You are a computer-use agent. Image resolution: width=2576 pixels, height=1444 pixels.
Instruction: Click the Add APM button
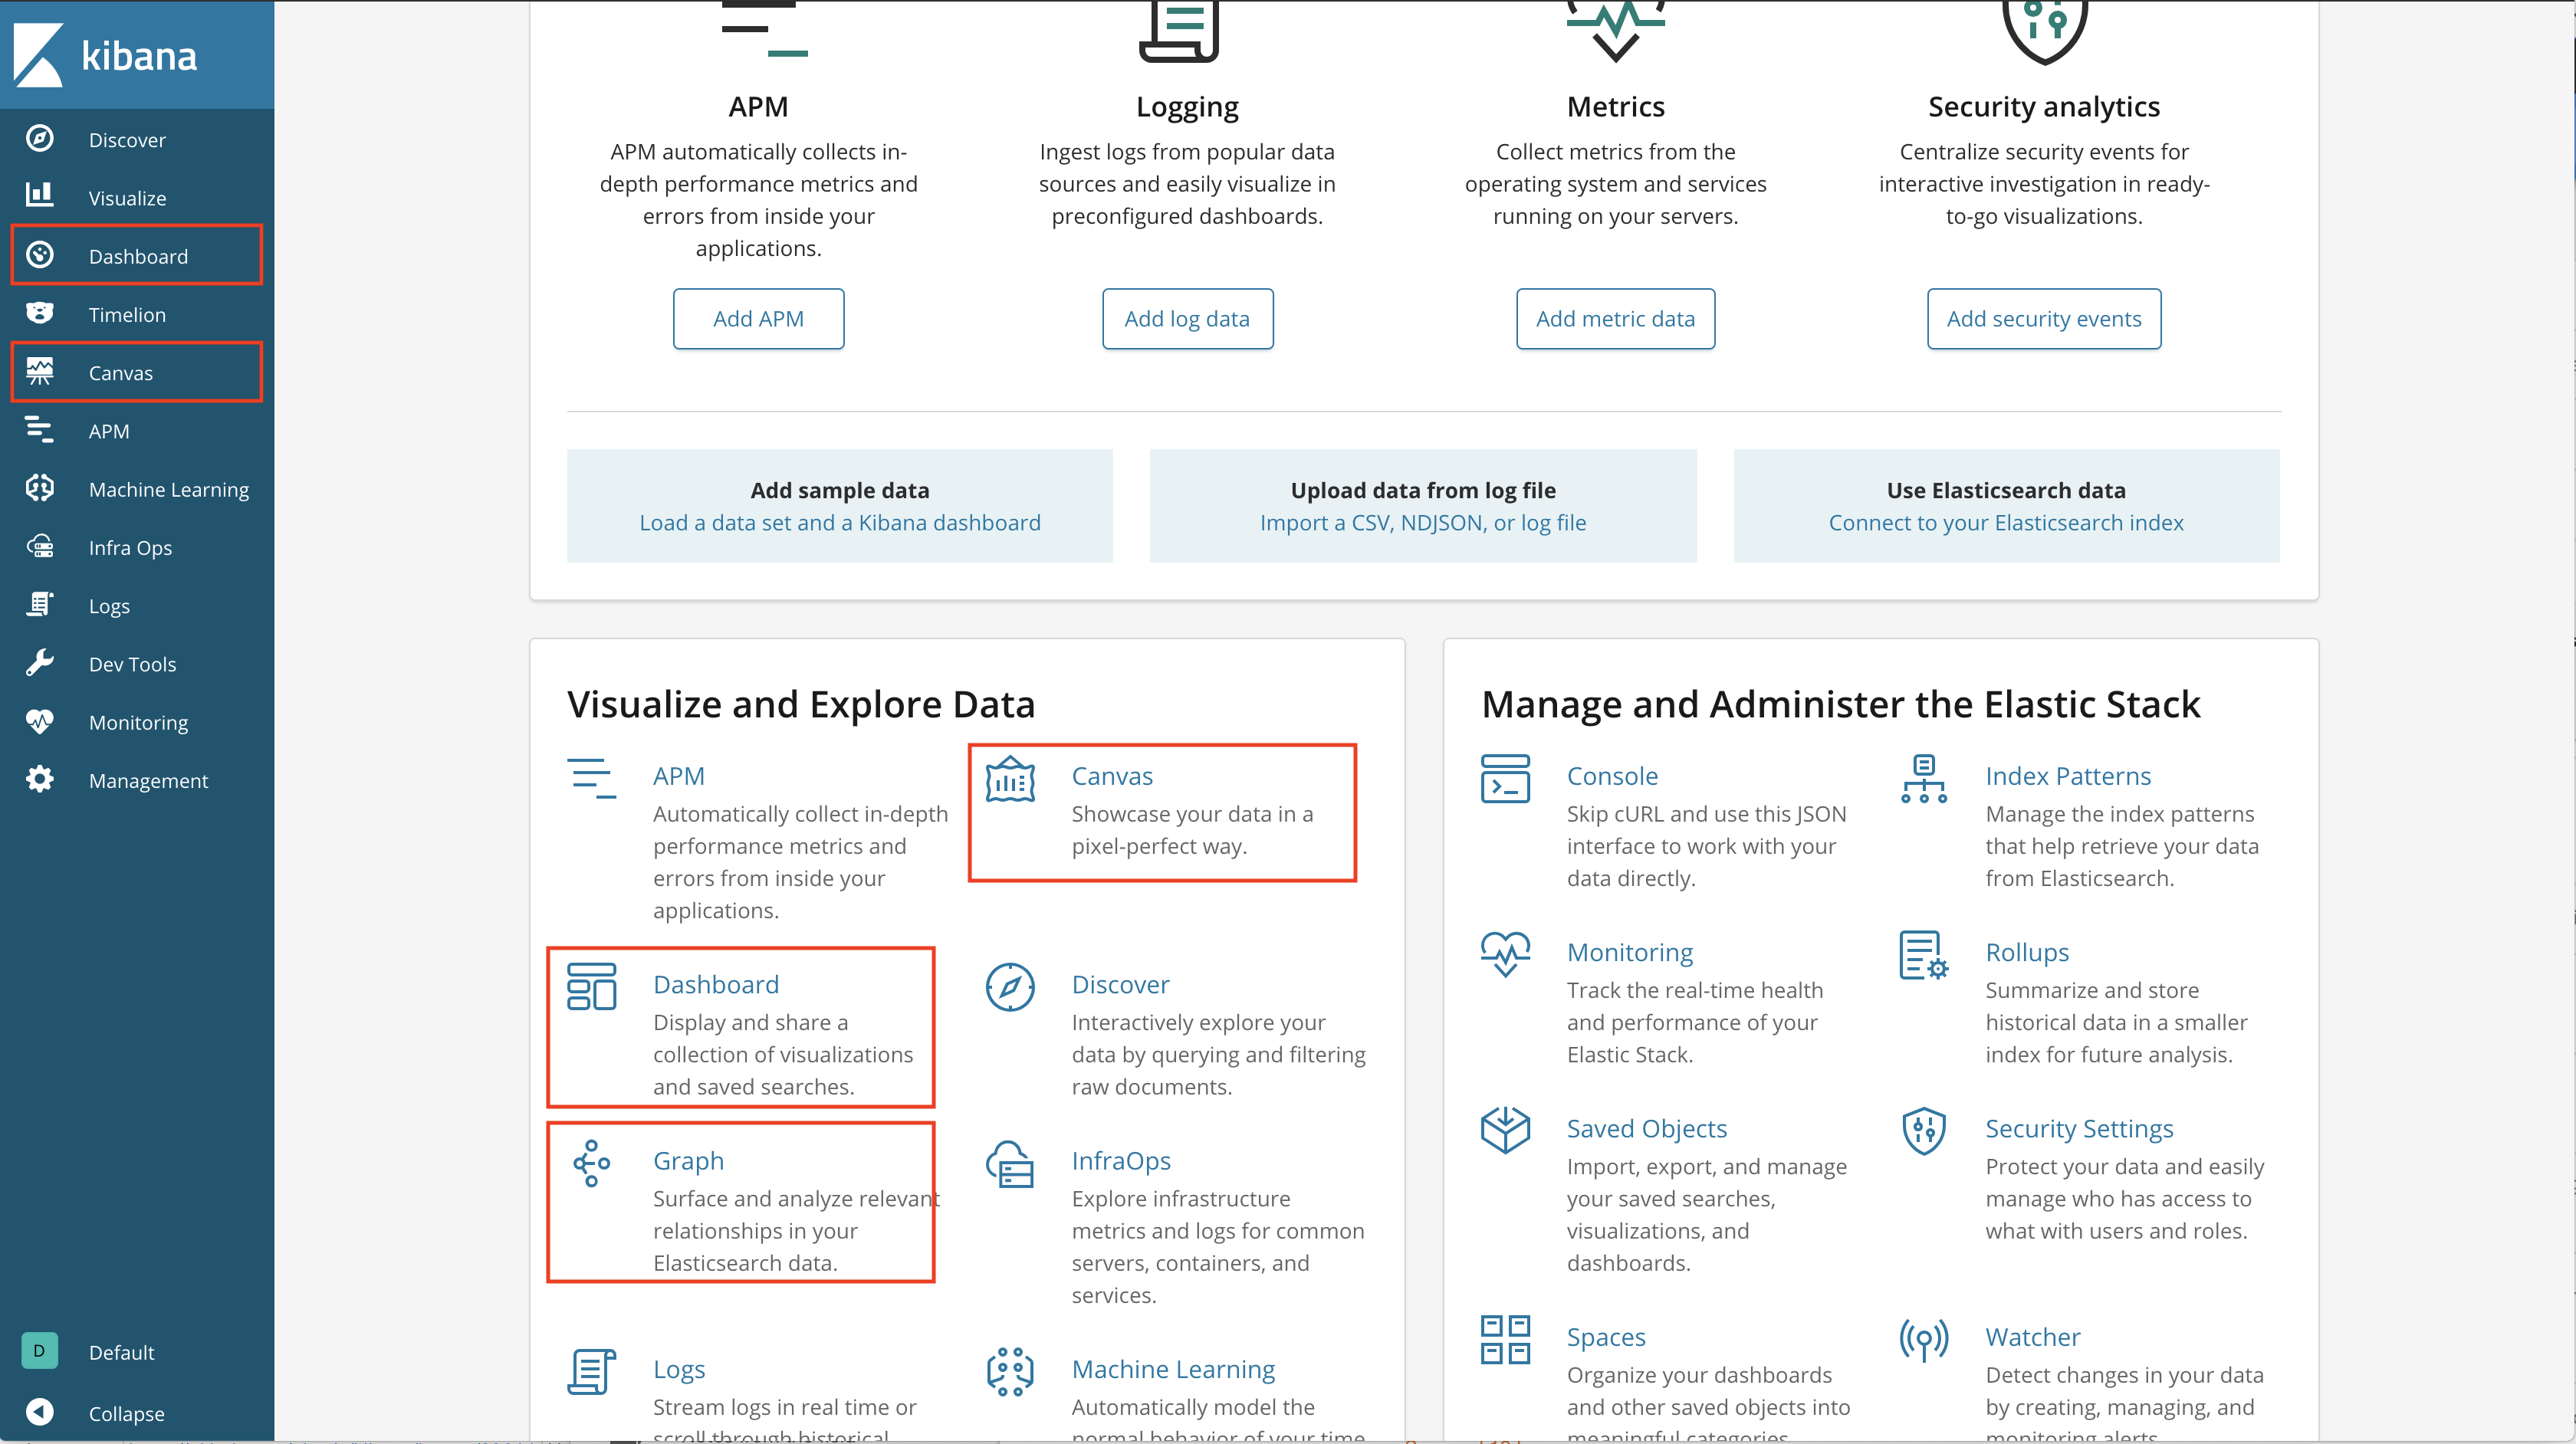tap(758, 318)
